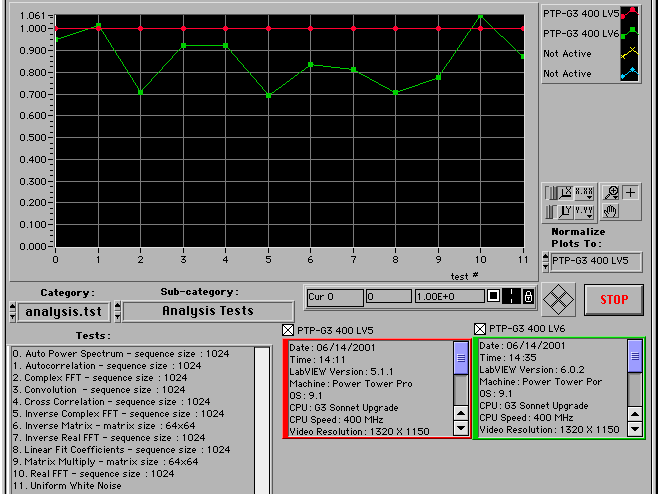Uncheck the green PTP-G3 400 LV6 checkbox

[x=480, y=329]
